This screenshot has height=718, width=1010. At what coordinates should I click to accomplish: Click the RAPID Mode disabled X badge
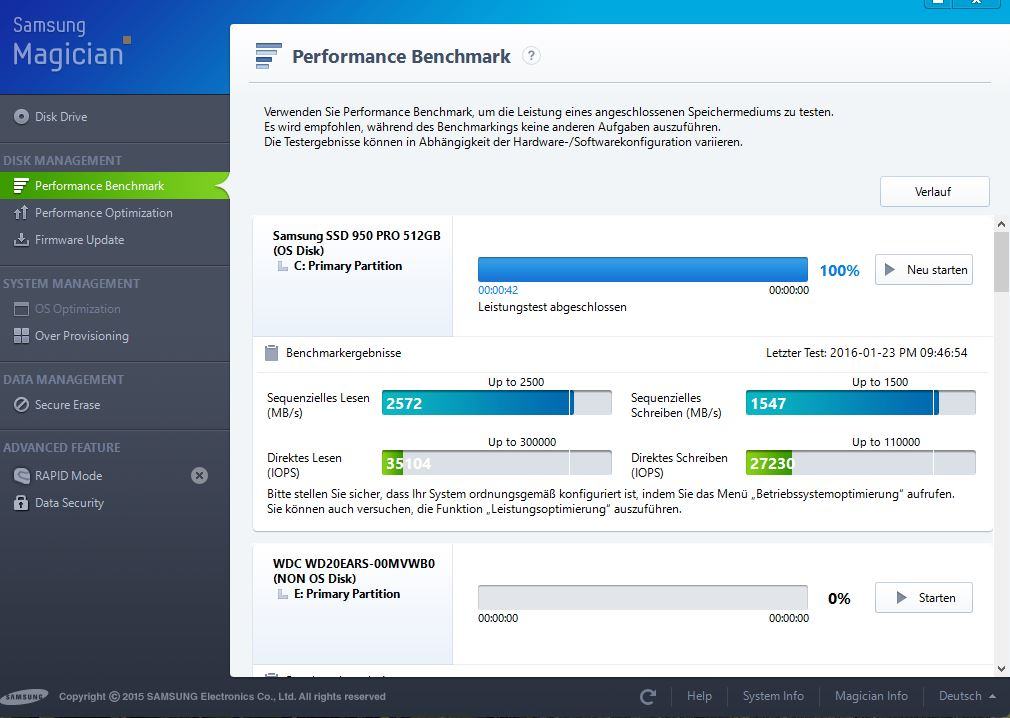click(200, 475)
